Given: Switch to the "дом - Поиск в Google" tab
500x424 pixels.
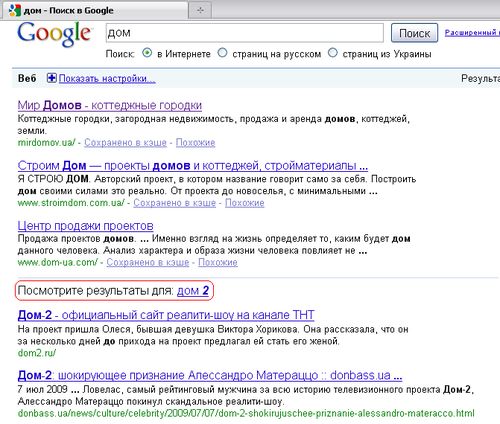Looking at the screenshot, I should click(95, 10).
